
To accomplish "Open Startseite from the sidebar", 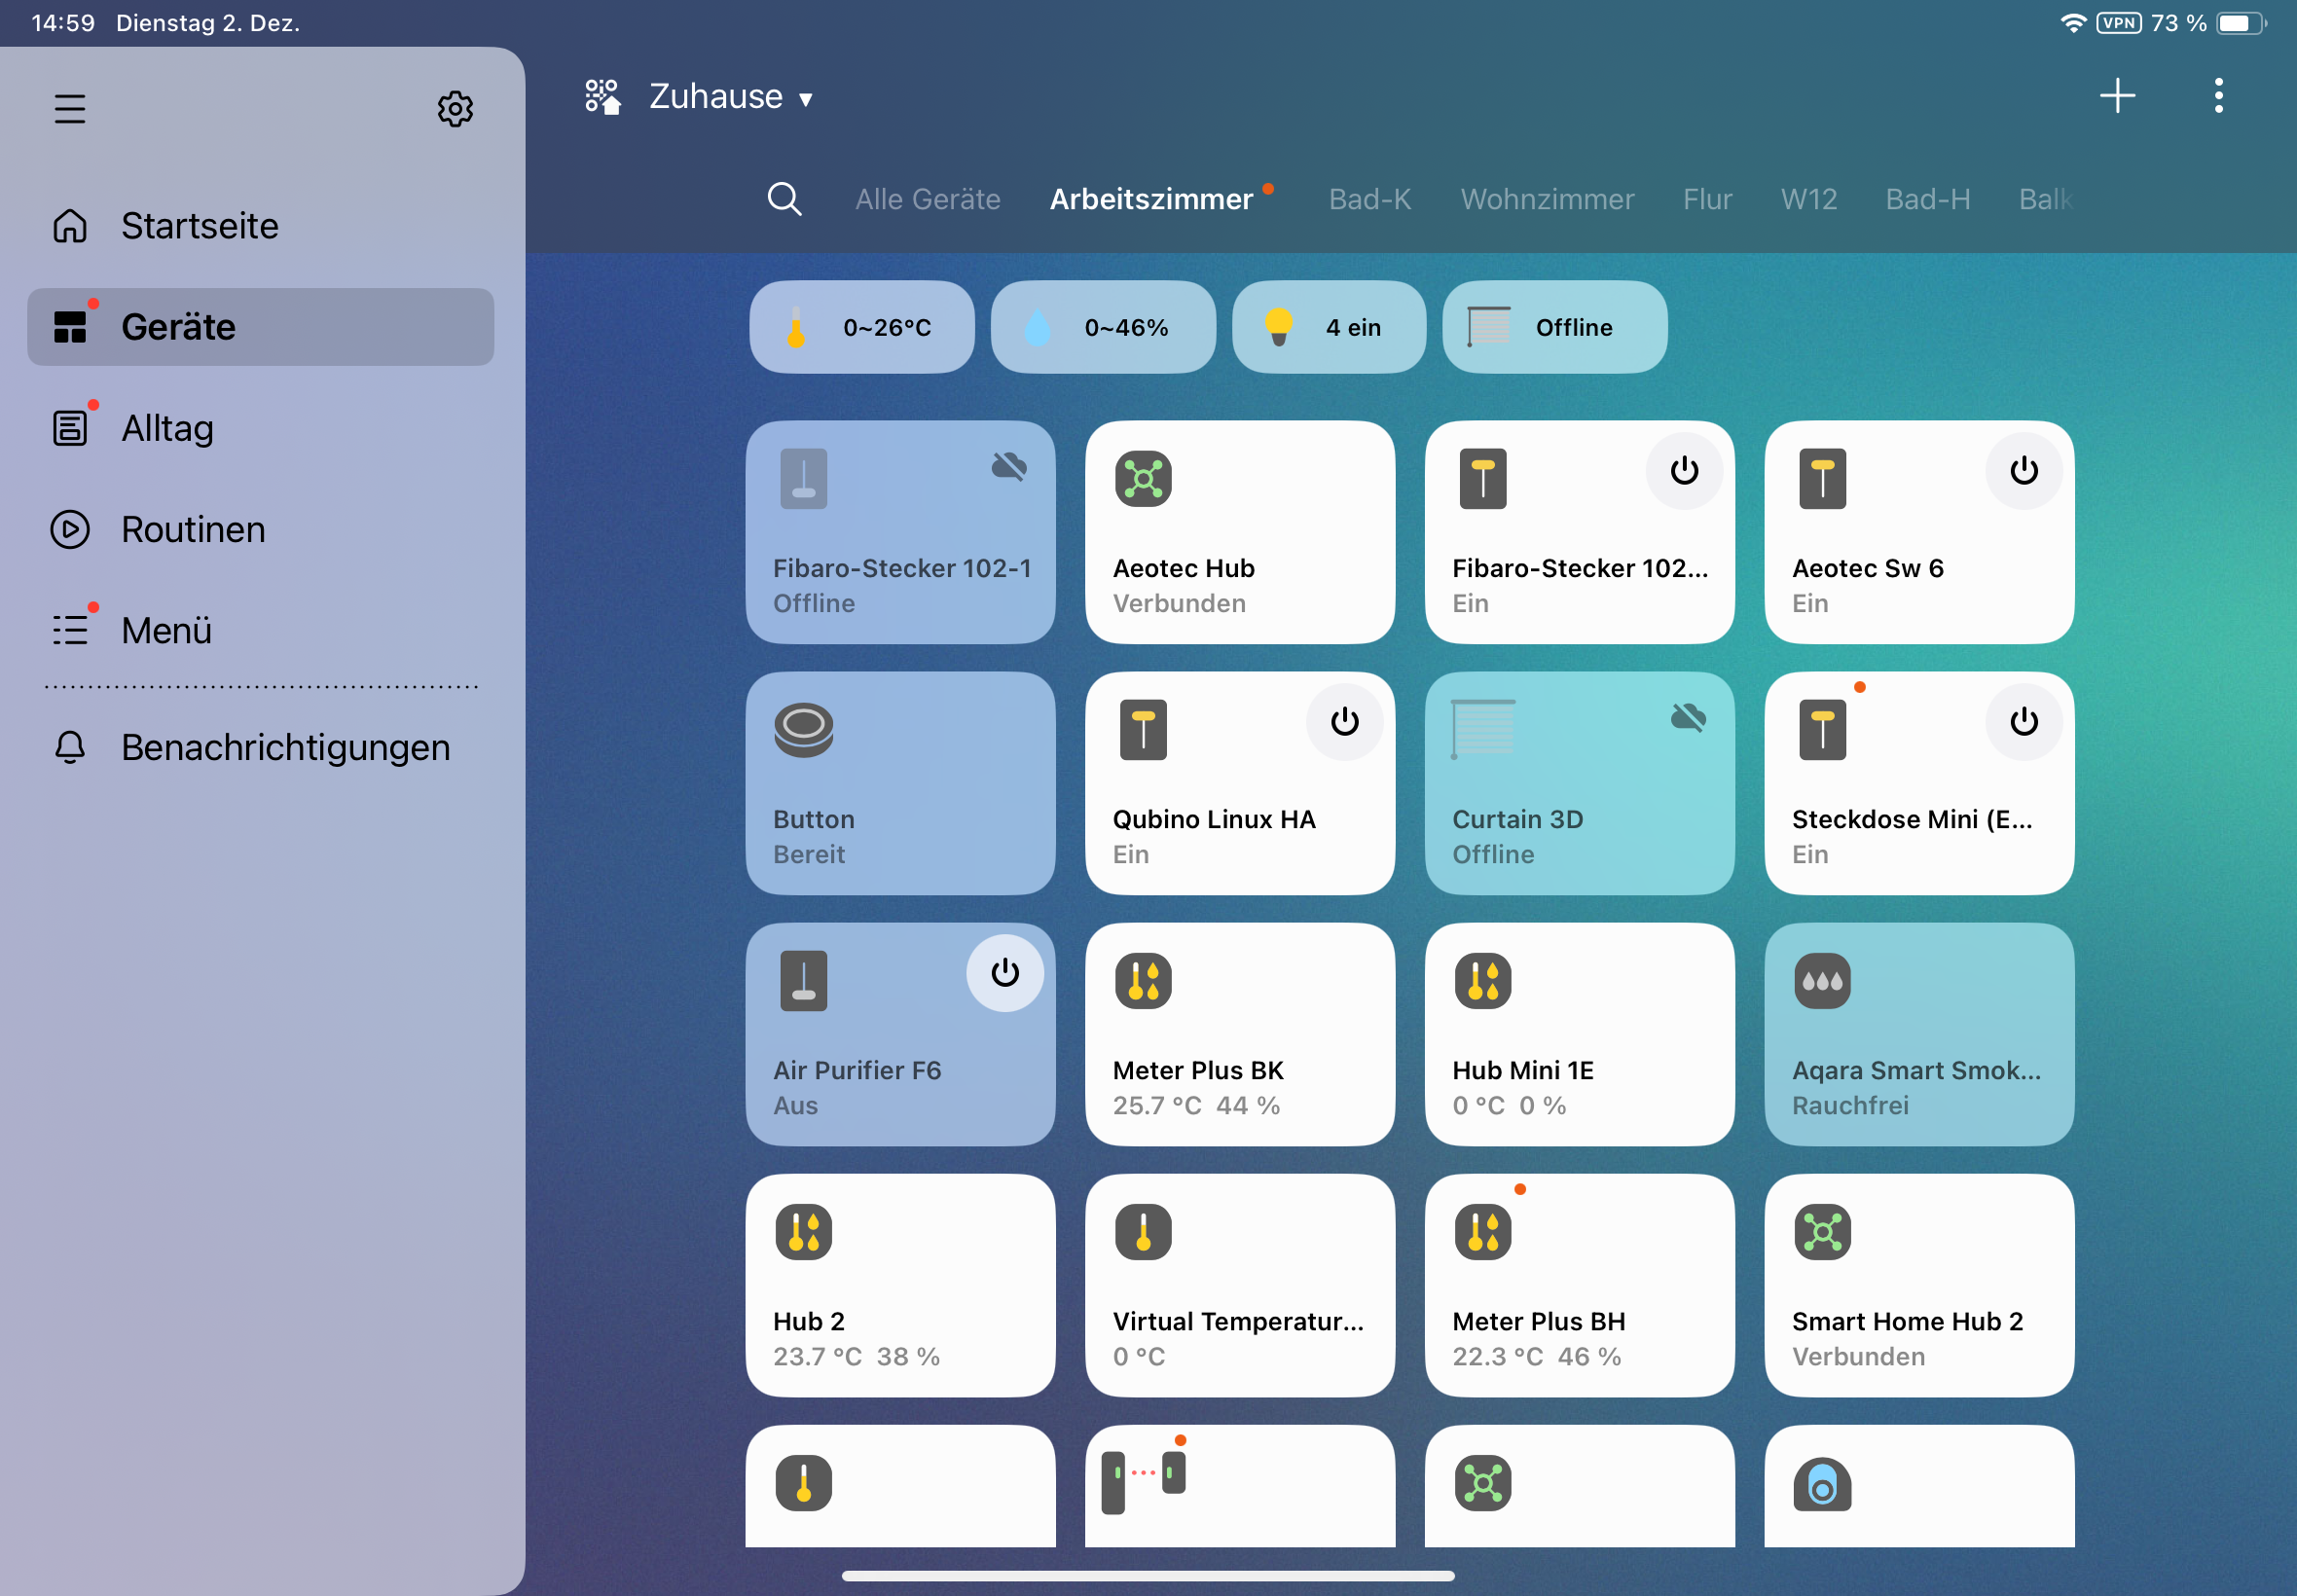I will click(x=199, y=226).
